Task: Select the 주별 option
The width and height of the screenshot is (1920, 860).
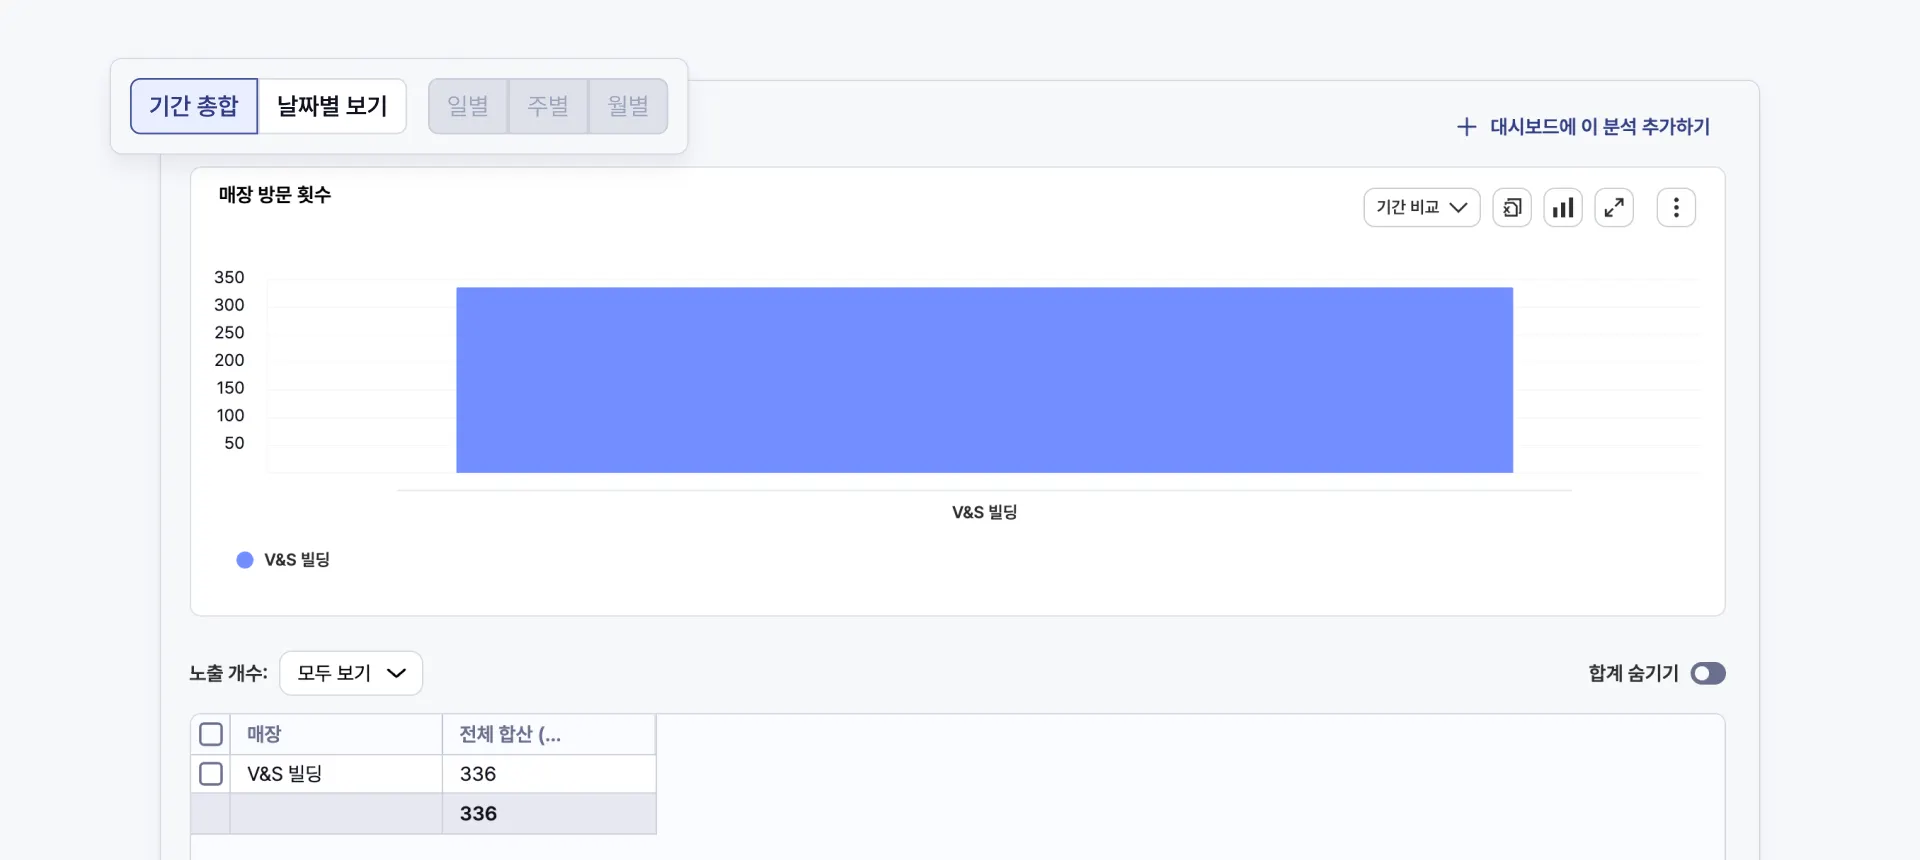Action: (548, 106)
